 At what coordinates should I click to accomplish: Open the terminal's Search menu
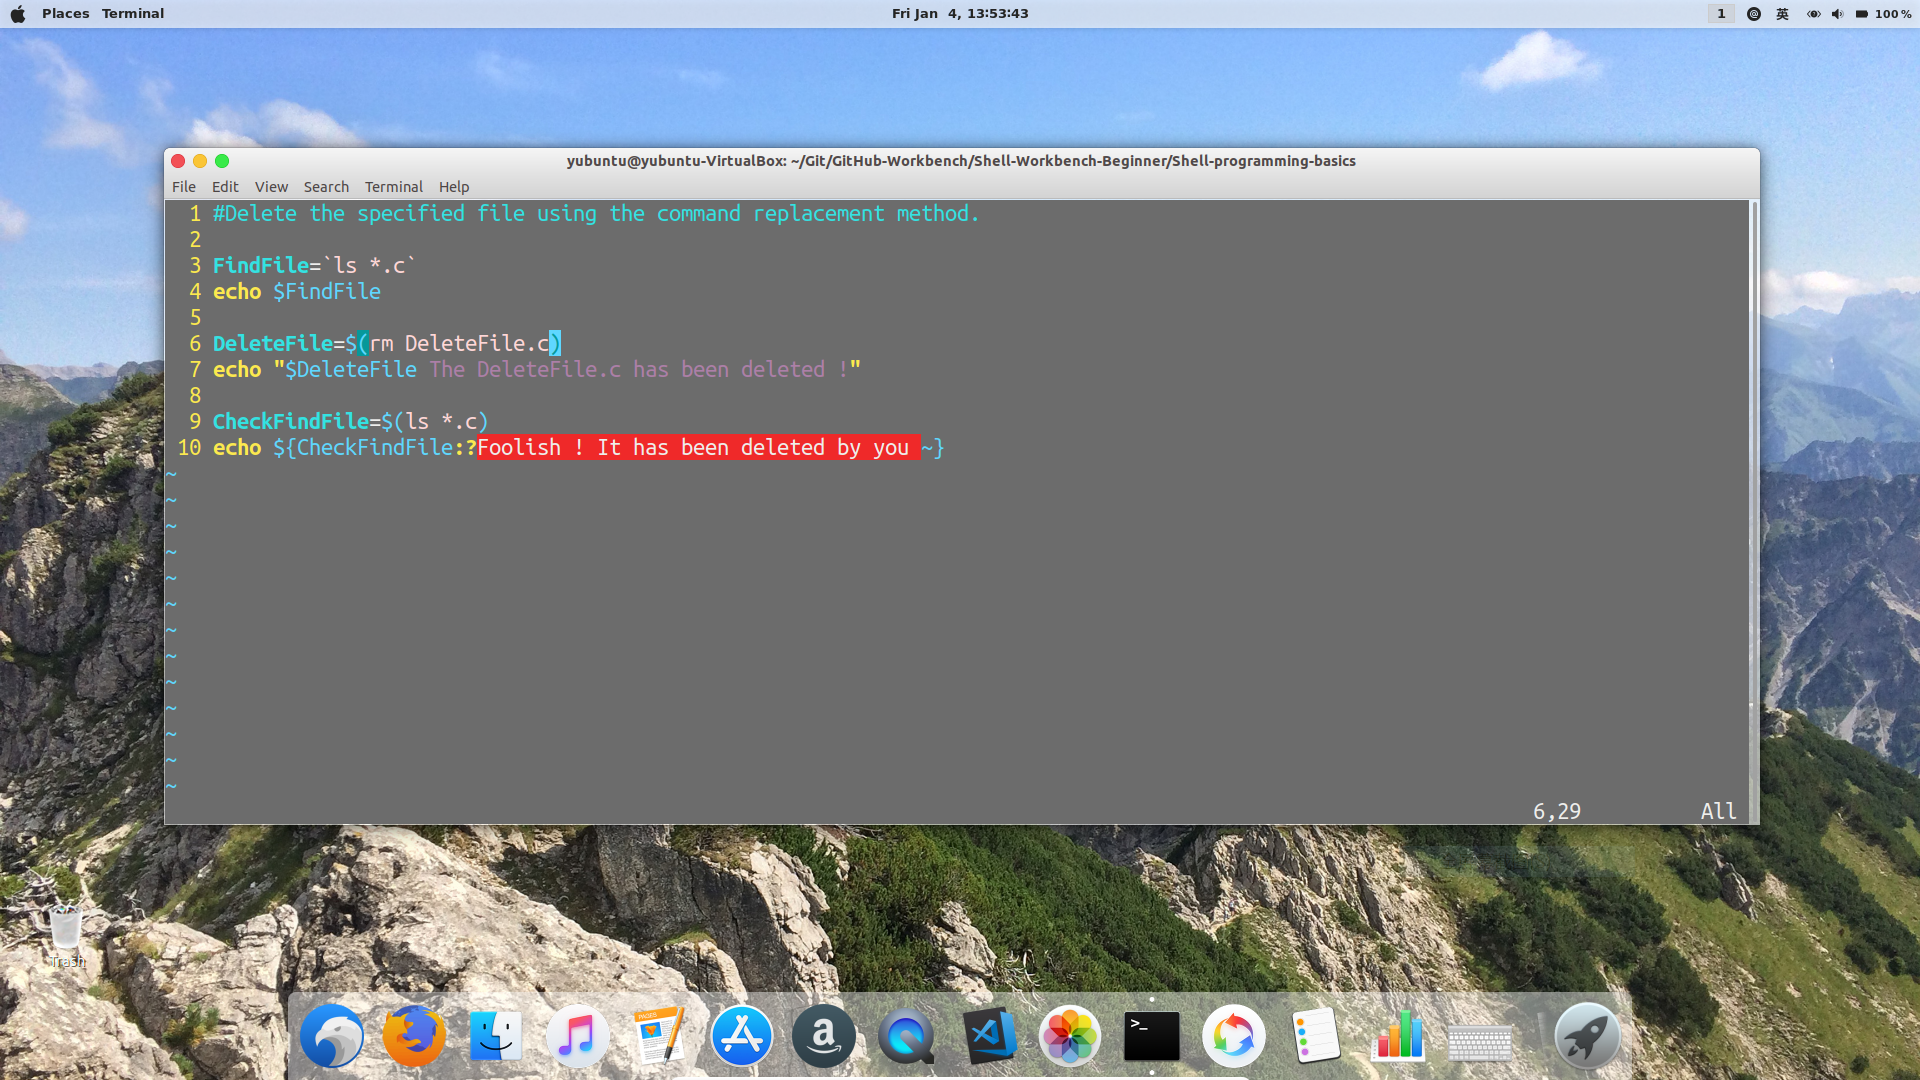[x=326, y=187]
